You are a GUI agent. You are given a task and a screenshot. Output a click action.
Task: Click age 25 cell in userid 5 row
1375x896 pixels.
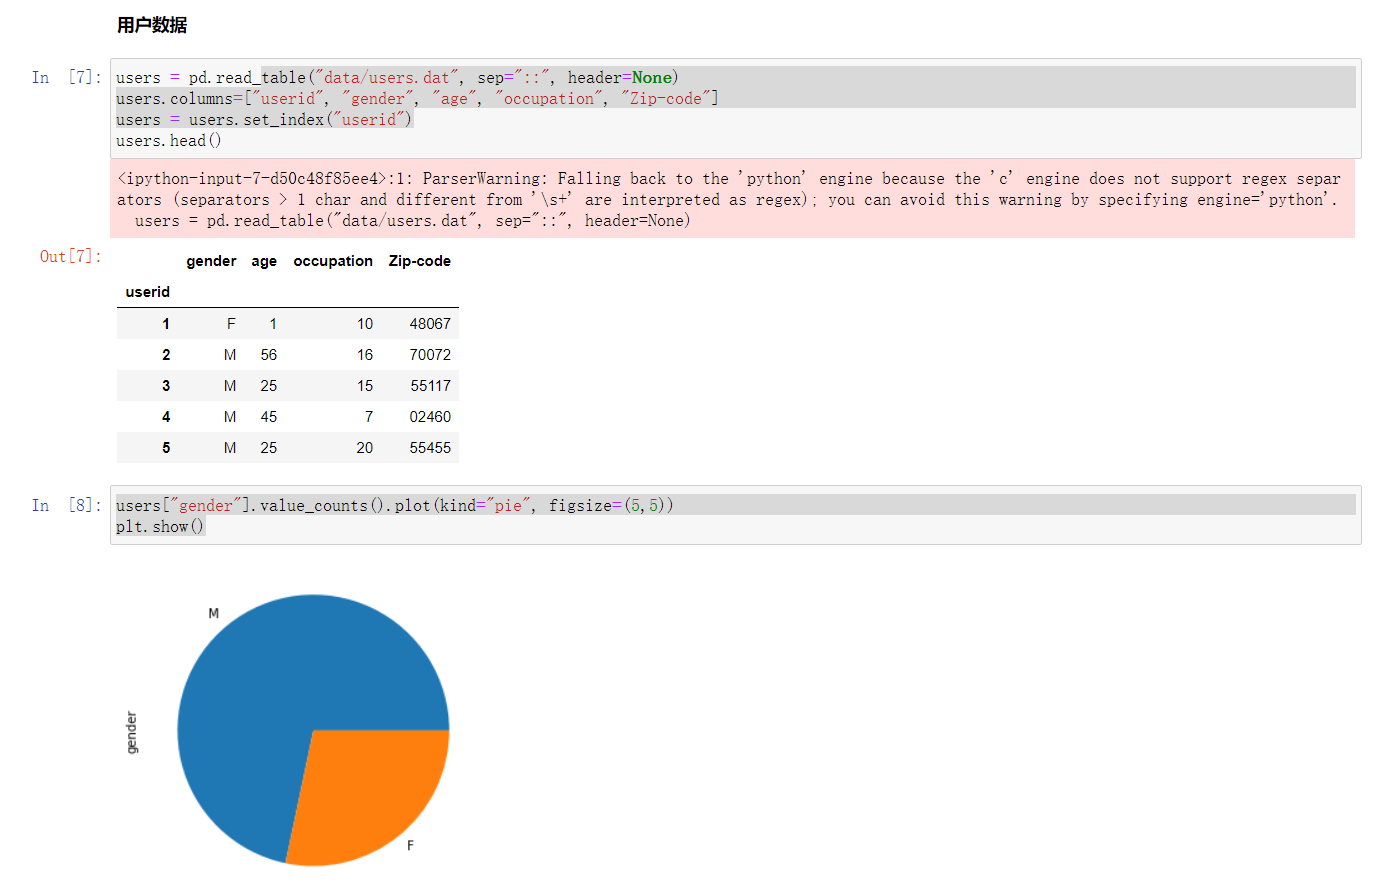269,448
